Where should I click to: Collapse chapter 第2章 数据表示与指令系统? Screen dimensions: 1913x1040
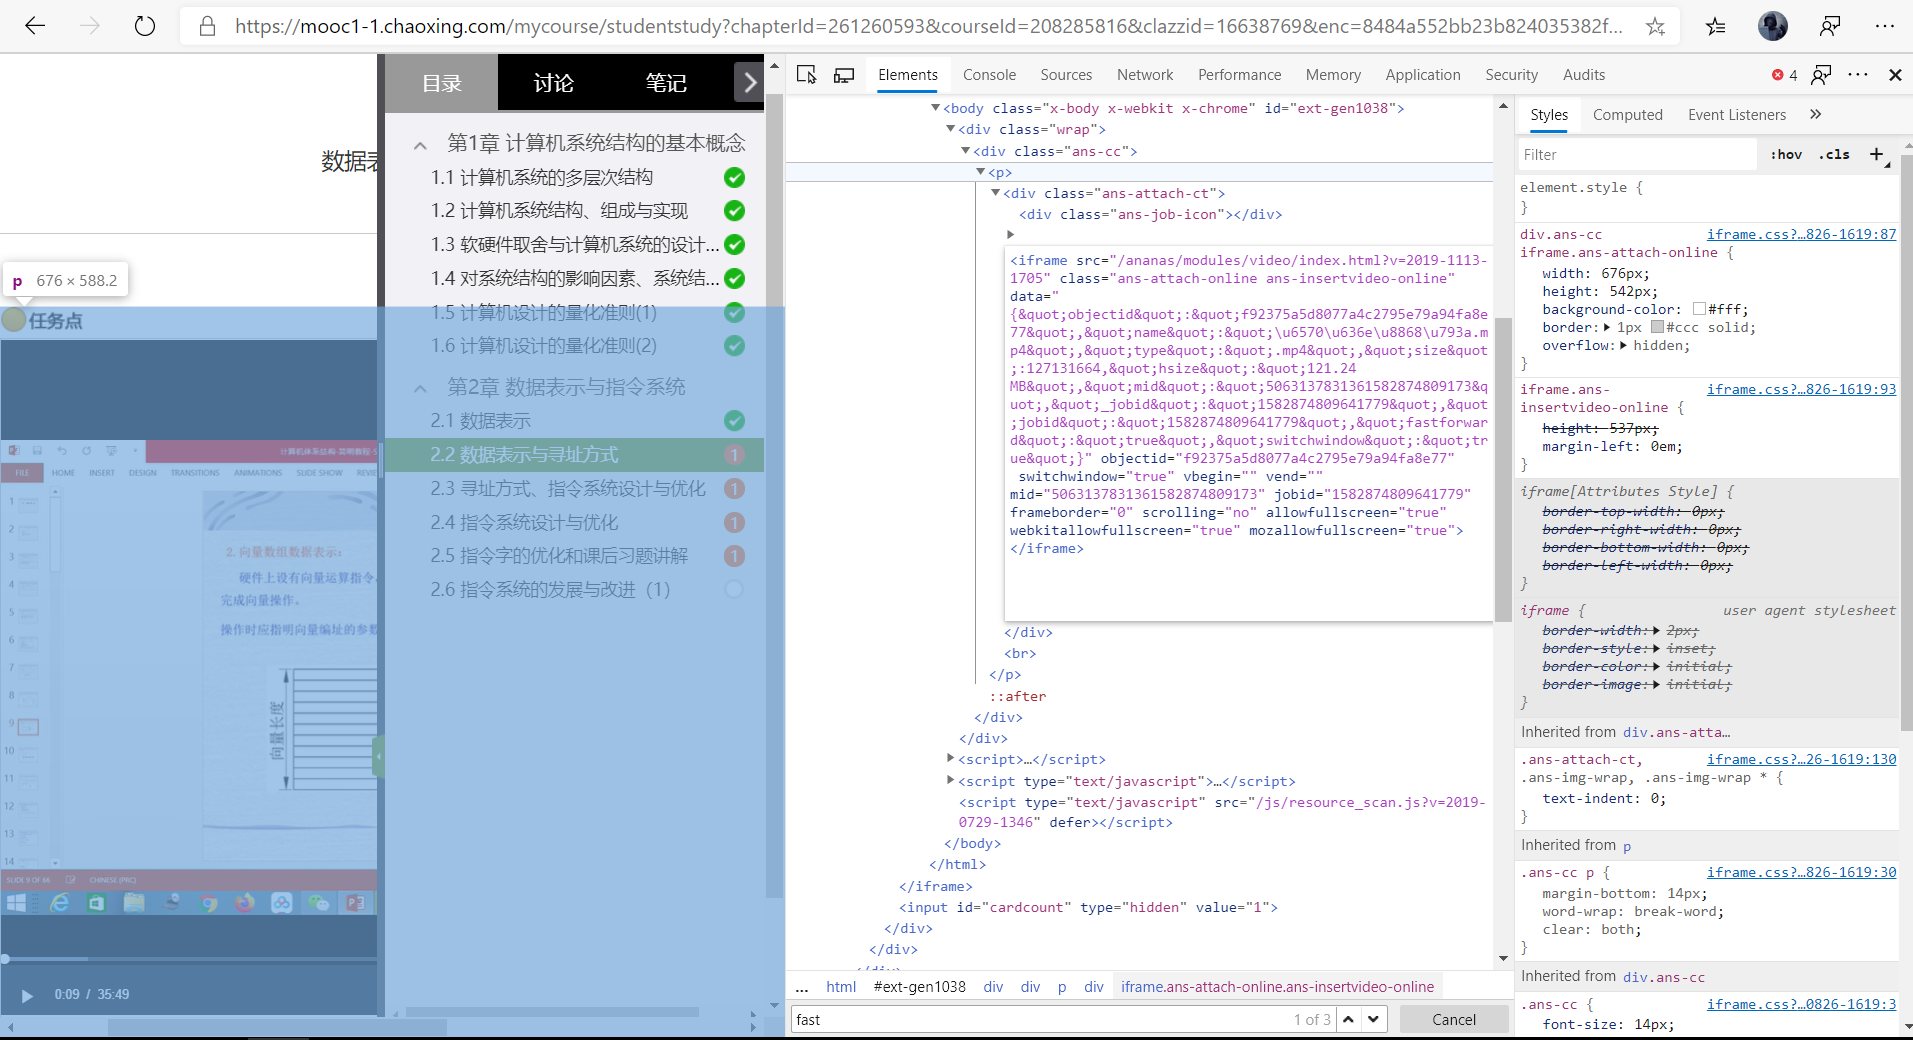(x=420, y=388)
